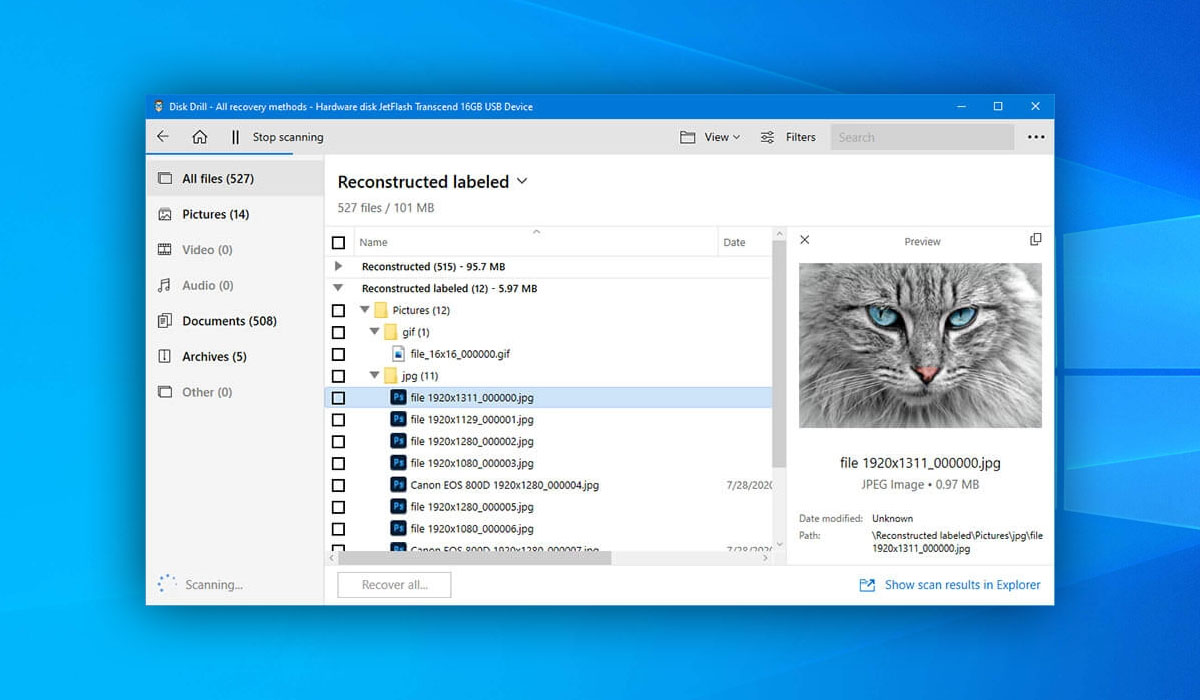
Task: Select Video (0) category
Action: pyautogui.click(x=235, y=250)
